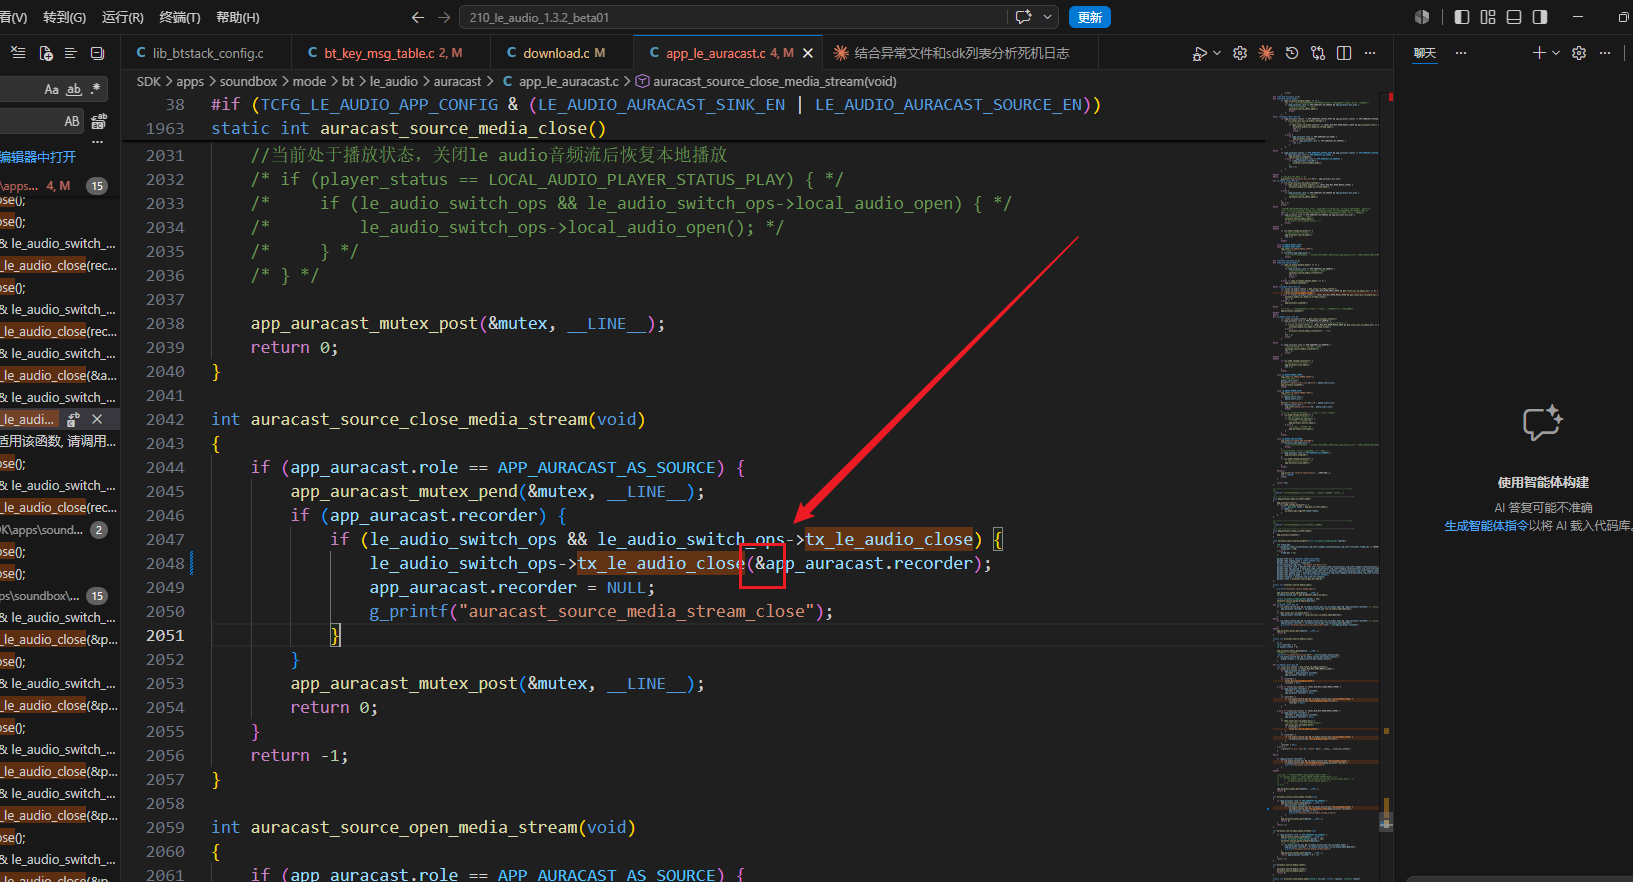This screenshot has width=1633, height=882.
Task: Click the 生成智能体指令 link
Action: (x=1486, y=526)
